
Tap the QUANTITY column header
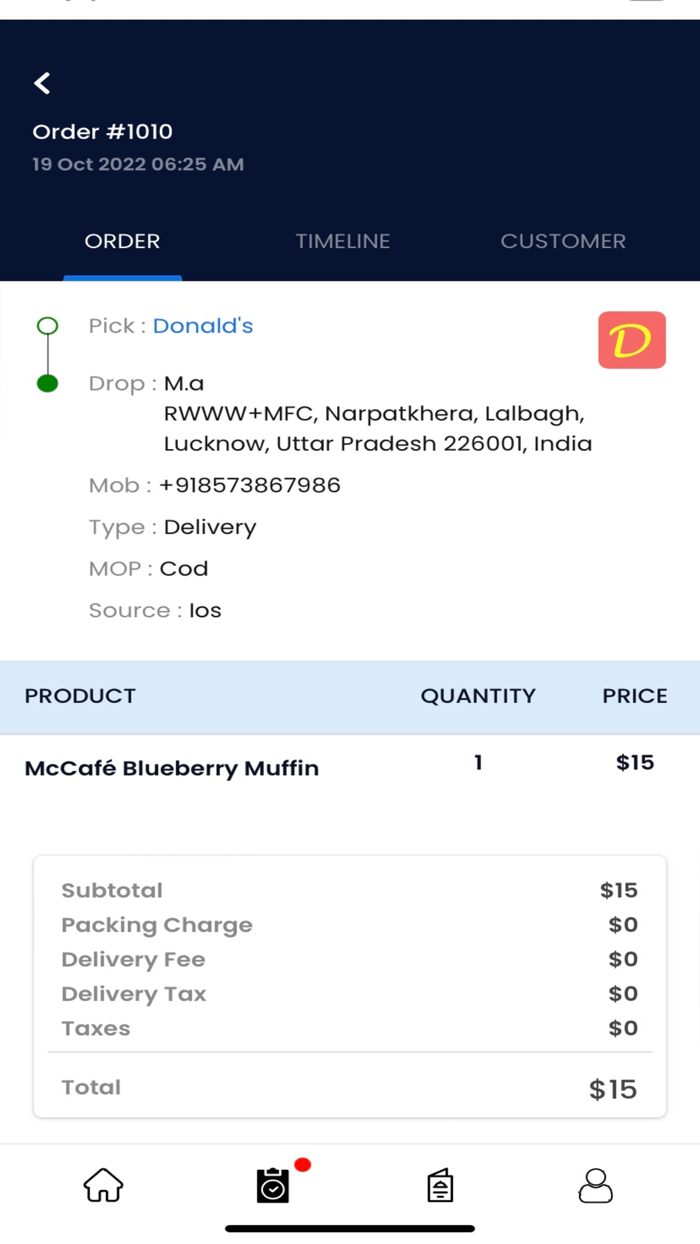click(478, 696)
